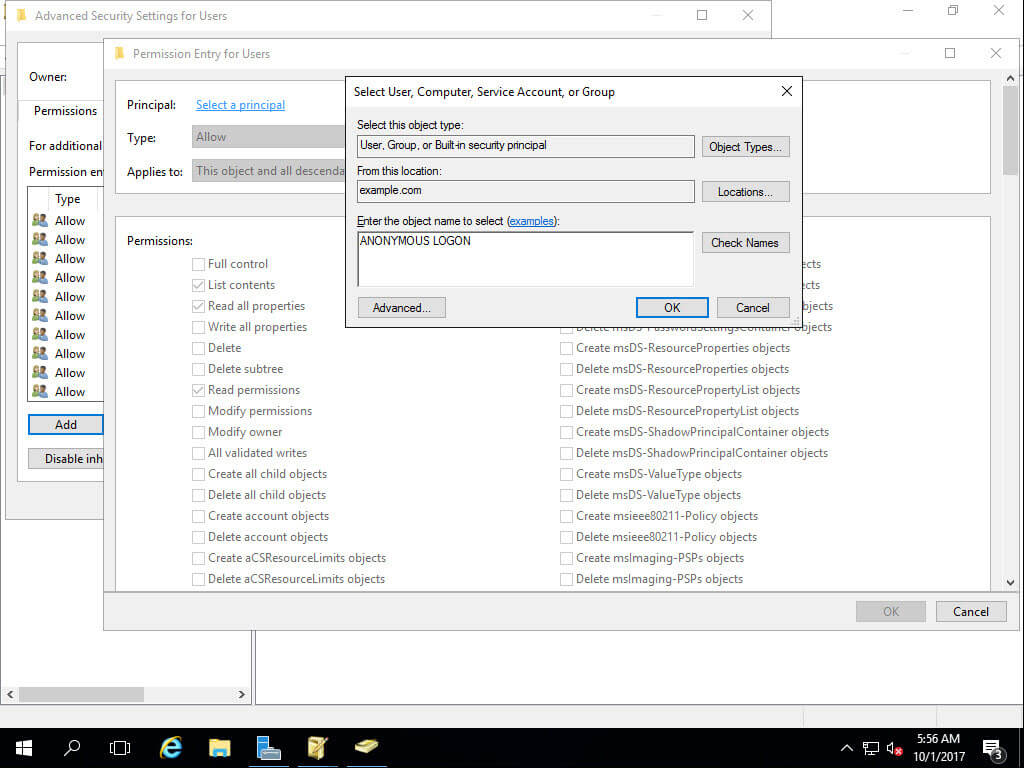
Task: Click the Start button
Action: click(x=22, y=747)
